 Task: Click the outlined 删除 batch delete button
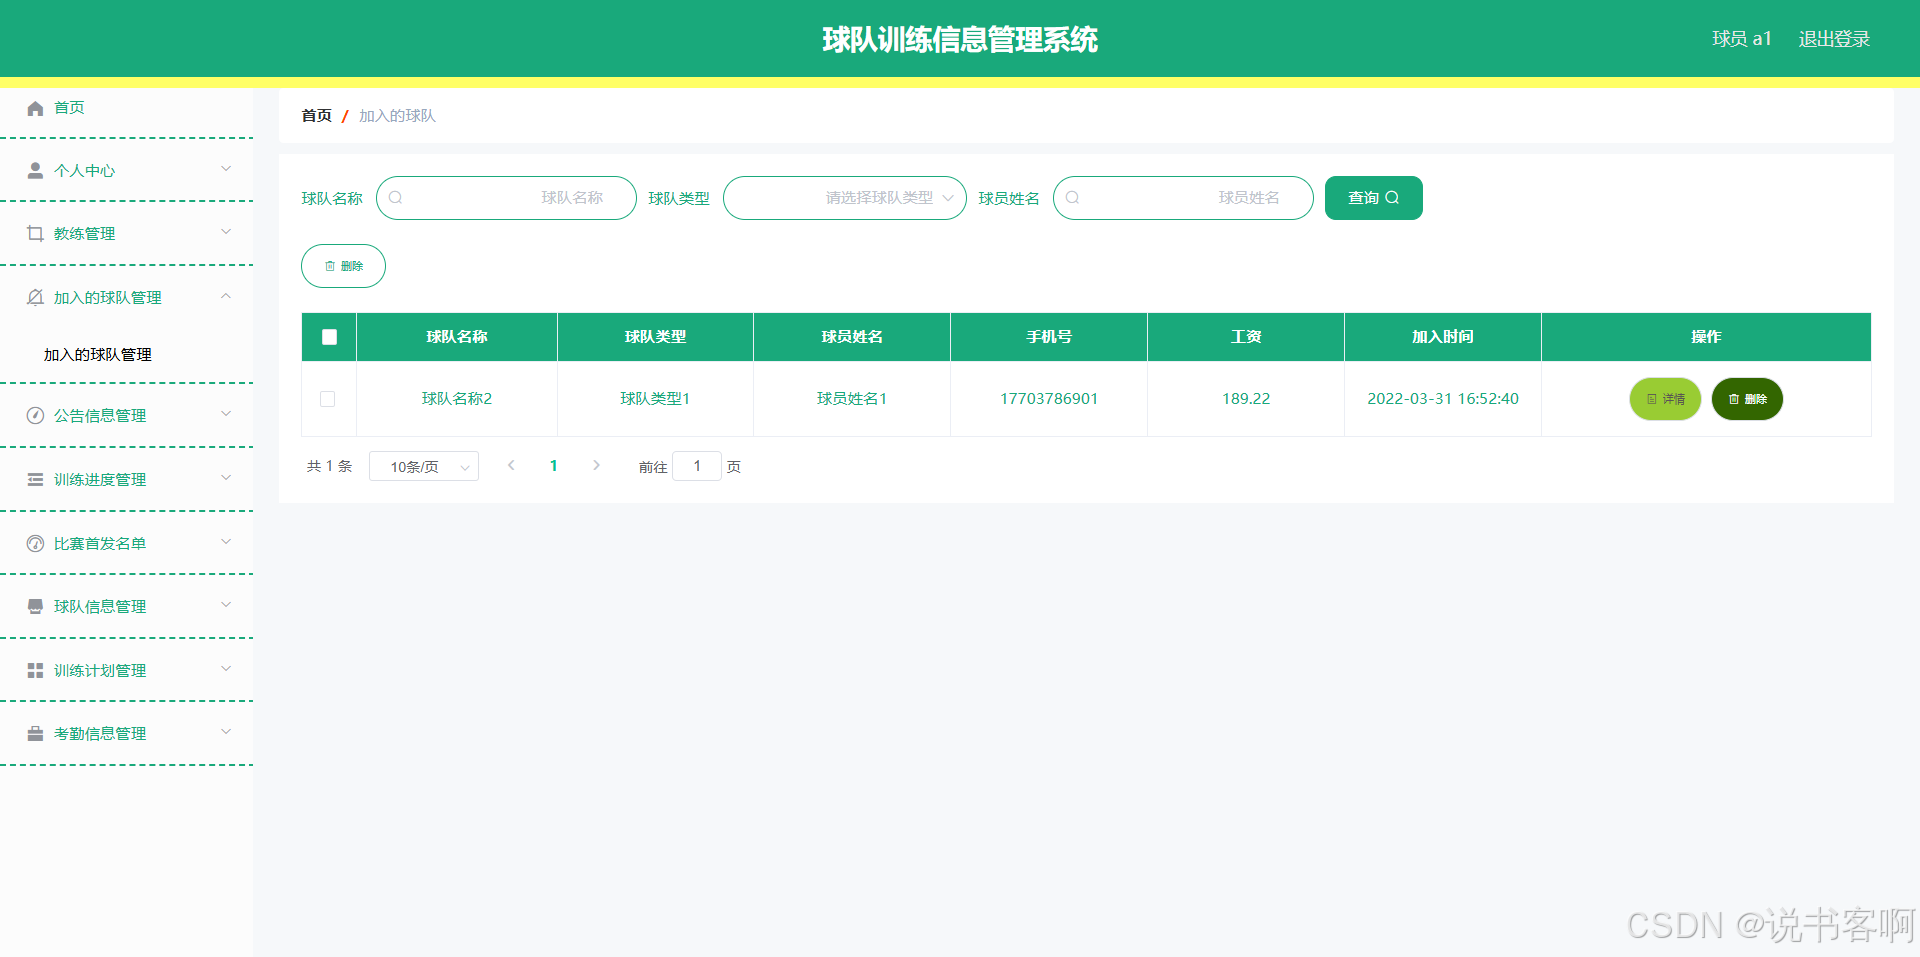click(x=343, y=266)
